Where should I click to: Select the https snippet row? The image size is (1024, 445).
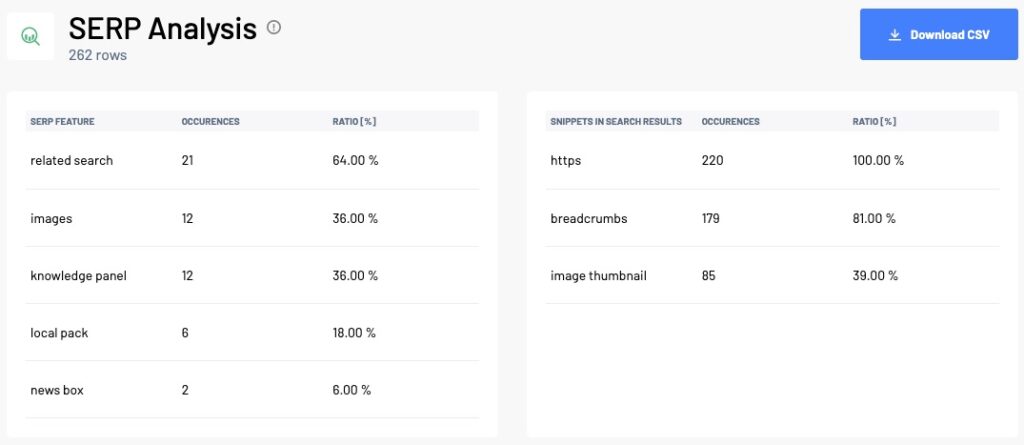tap(772, 161)
